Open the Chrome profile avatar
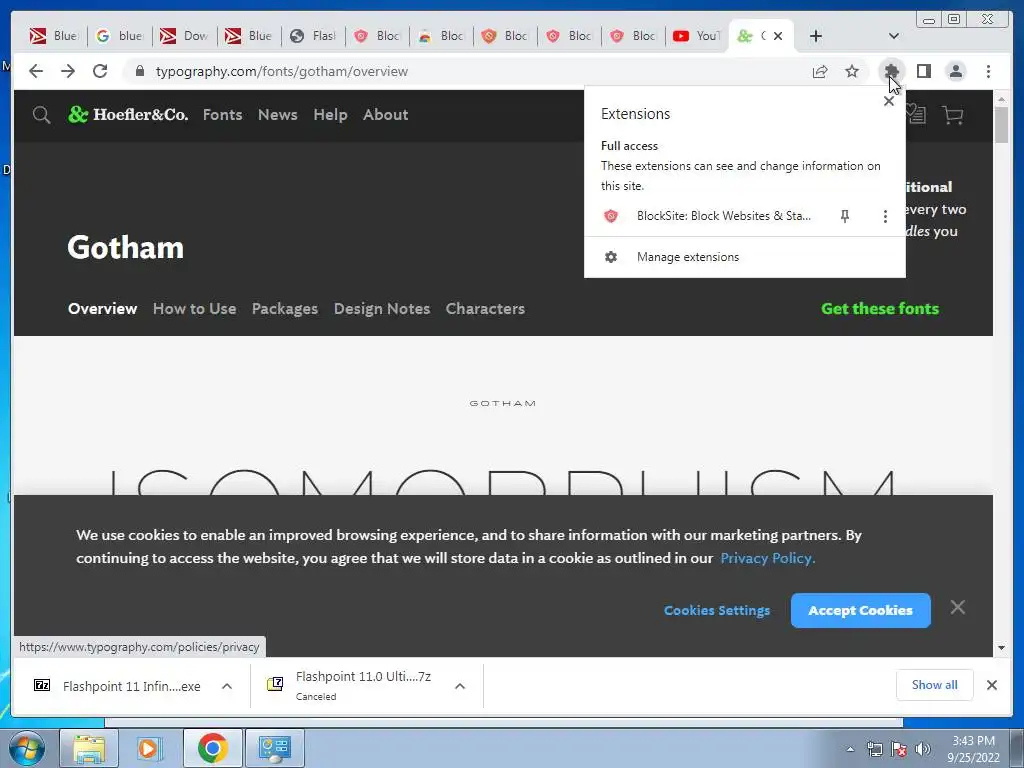1024x768 pixels. pyautogui.click(x=955, y=71)
